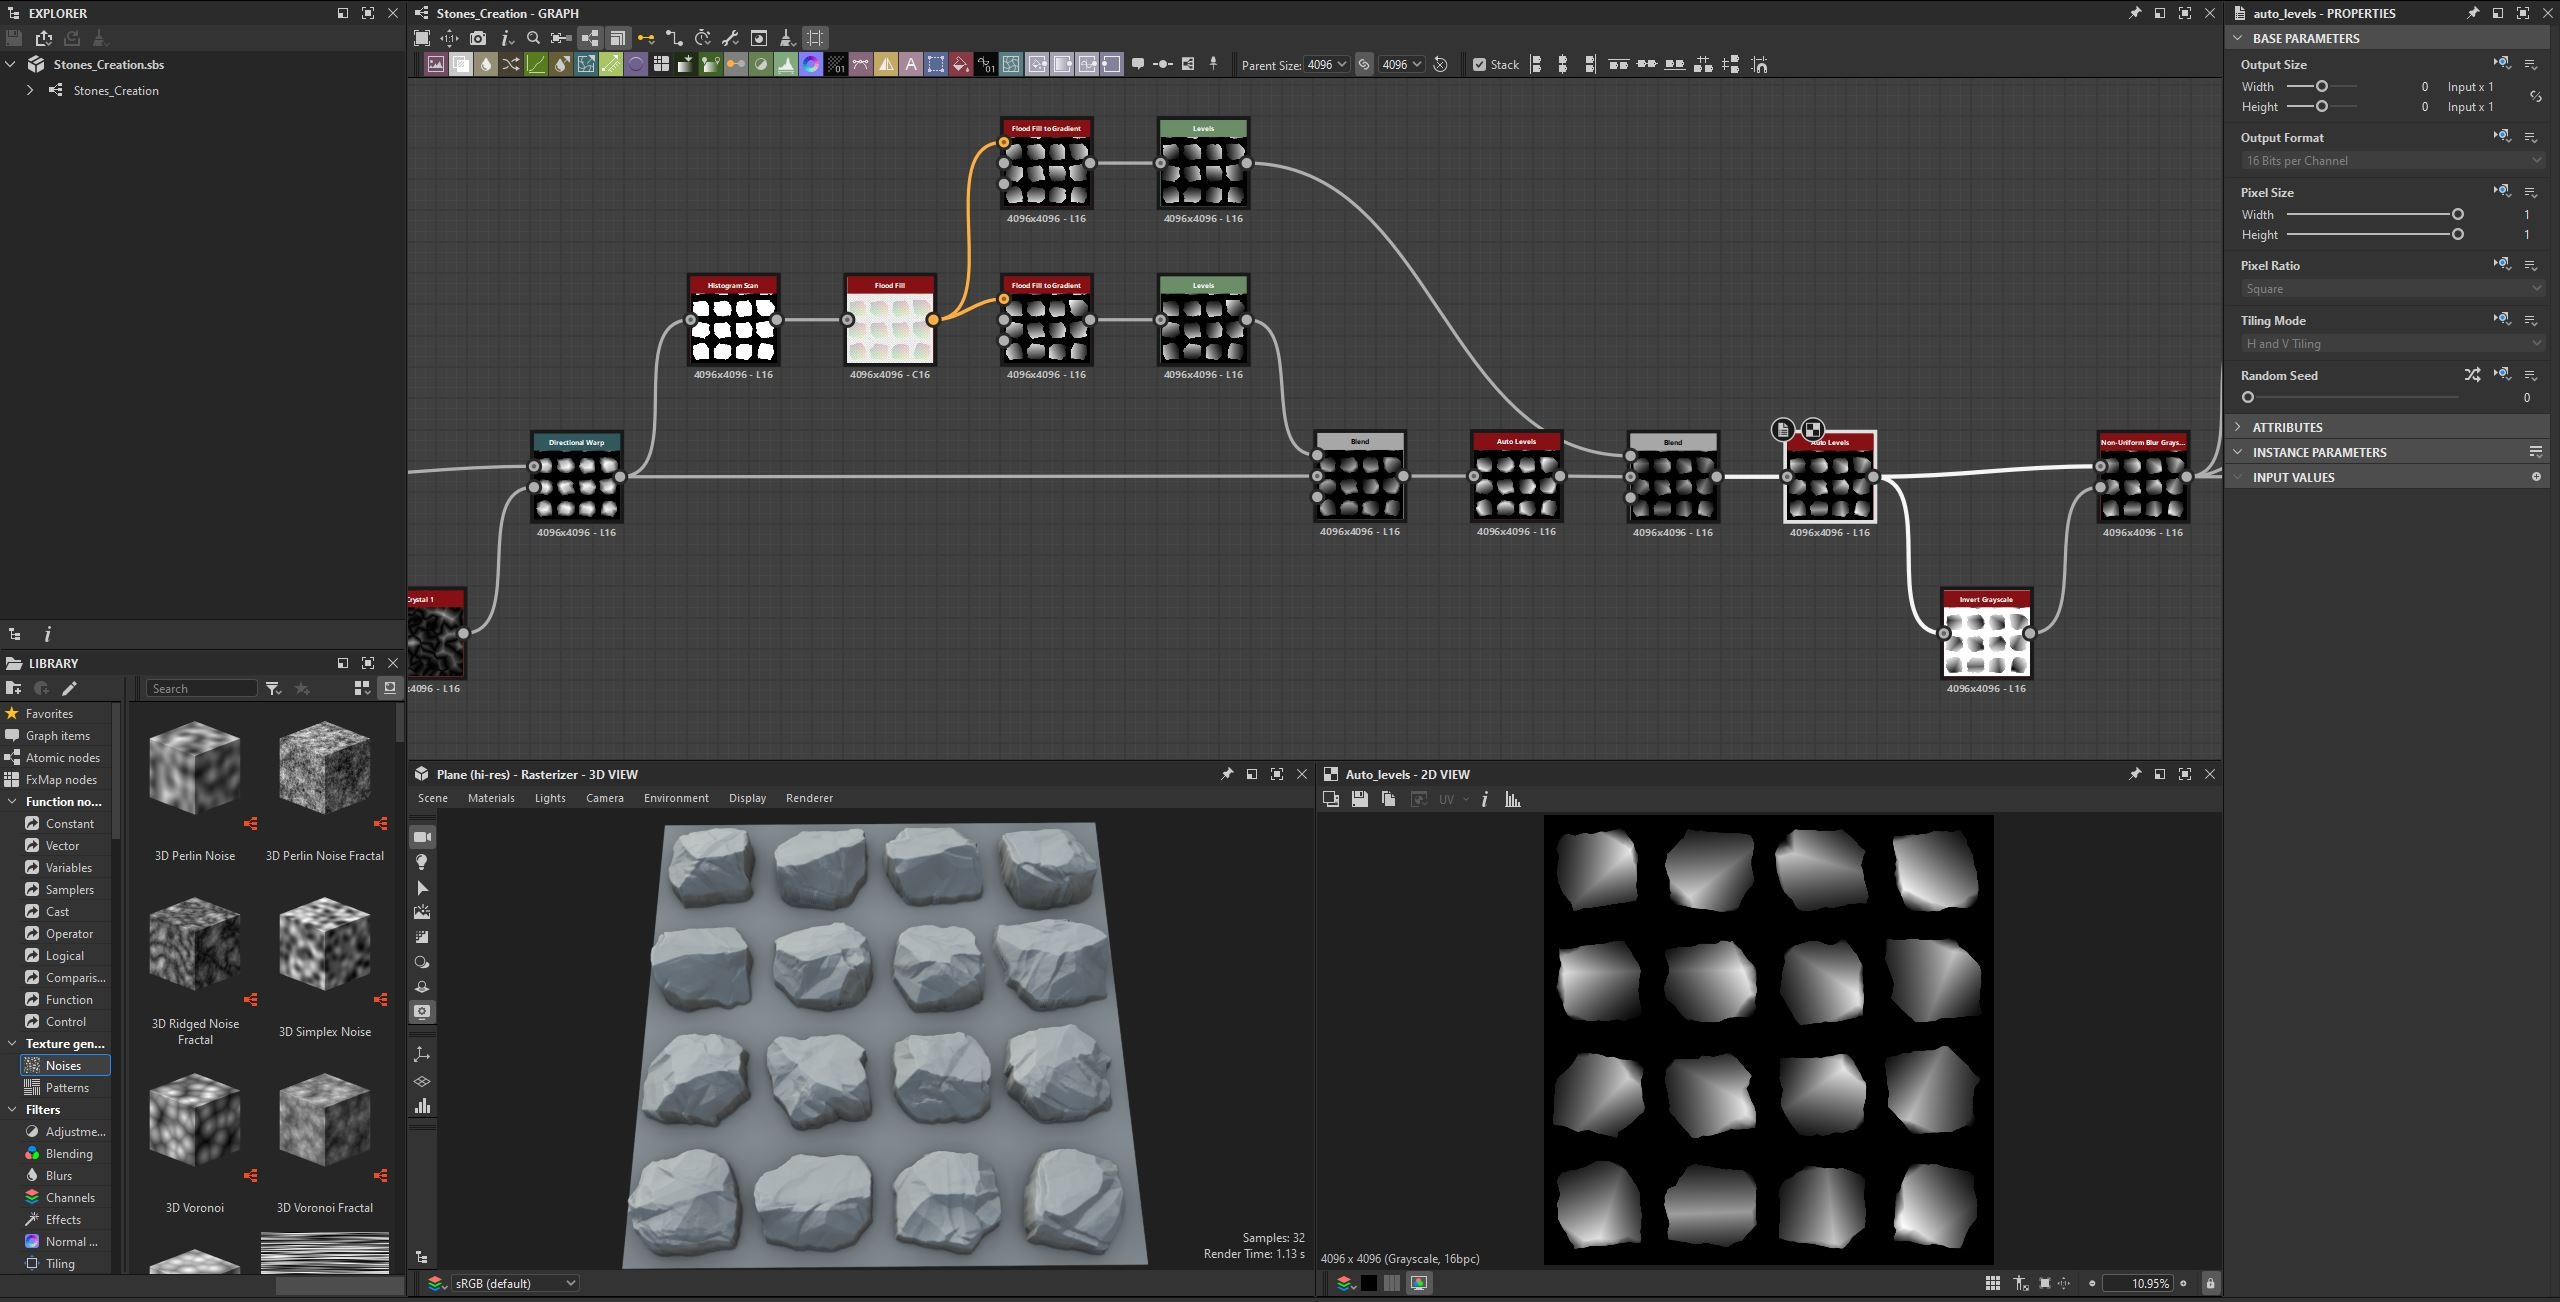Open the Materials menu in 3D view

[x=491, y=798]
